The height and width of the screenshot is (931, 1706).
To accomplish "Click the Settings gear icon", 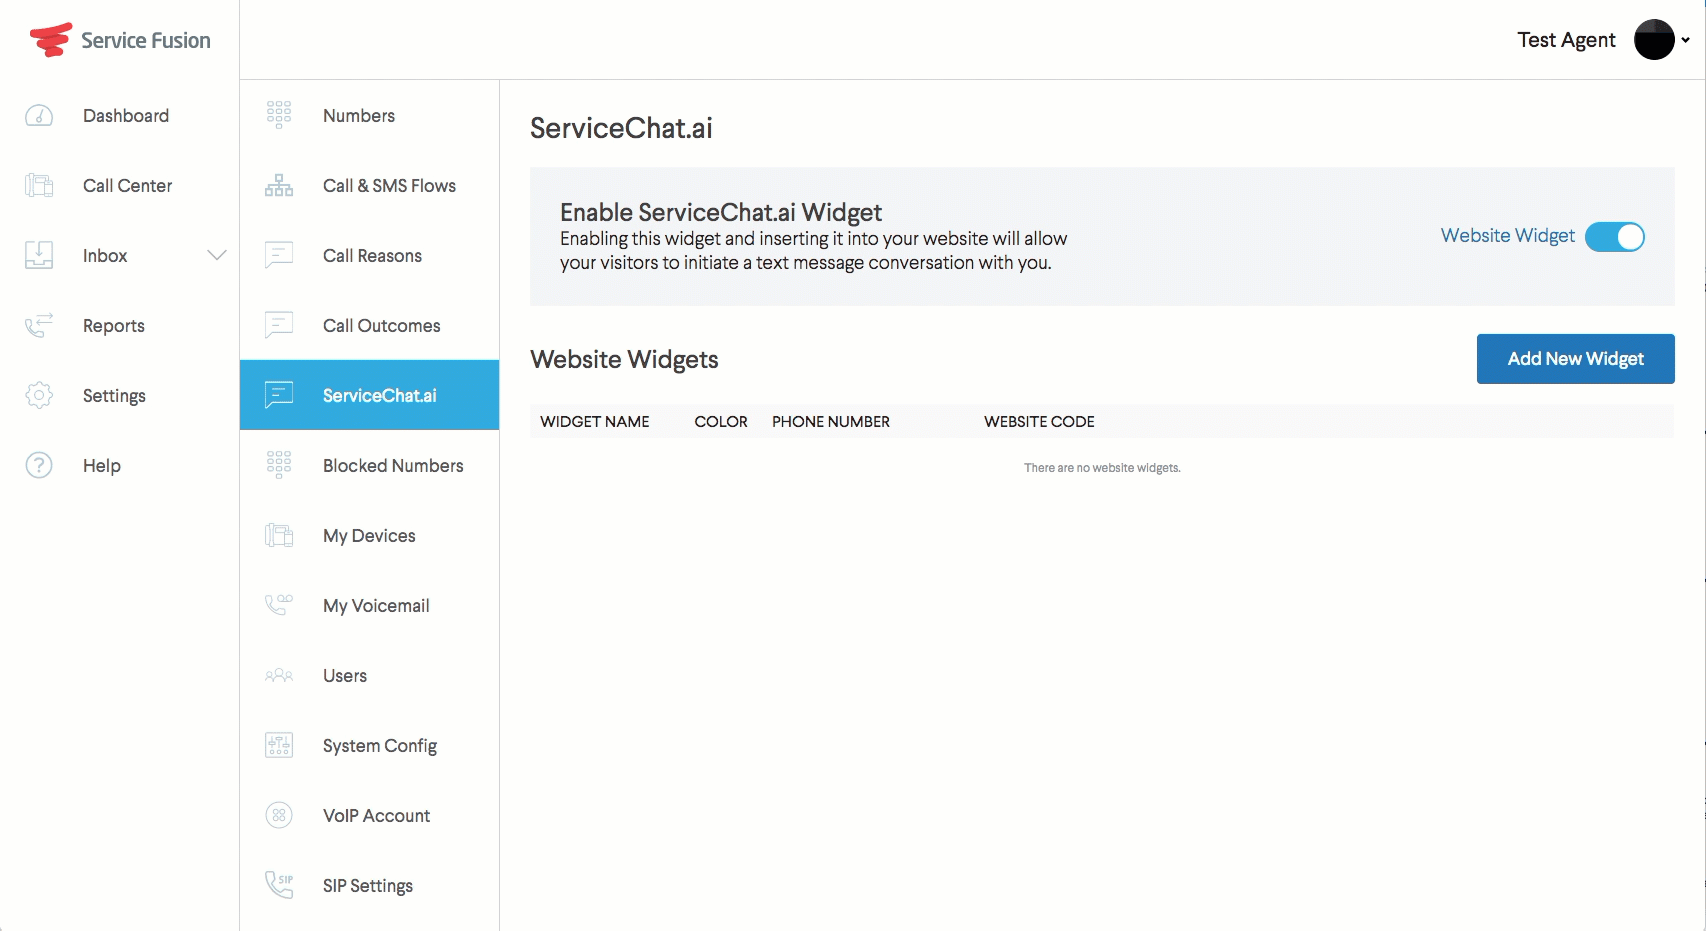I will [39, 395].
